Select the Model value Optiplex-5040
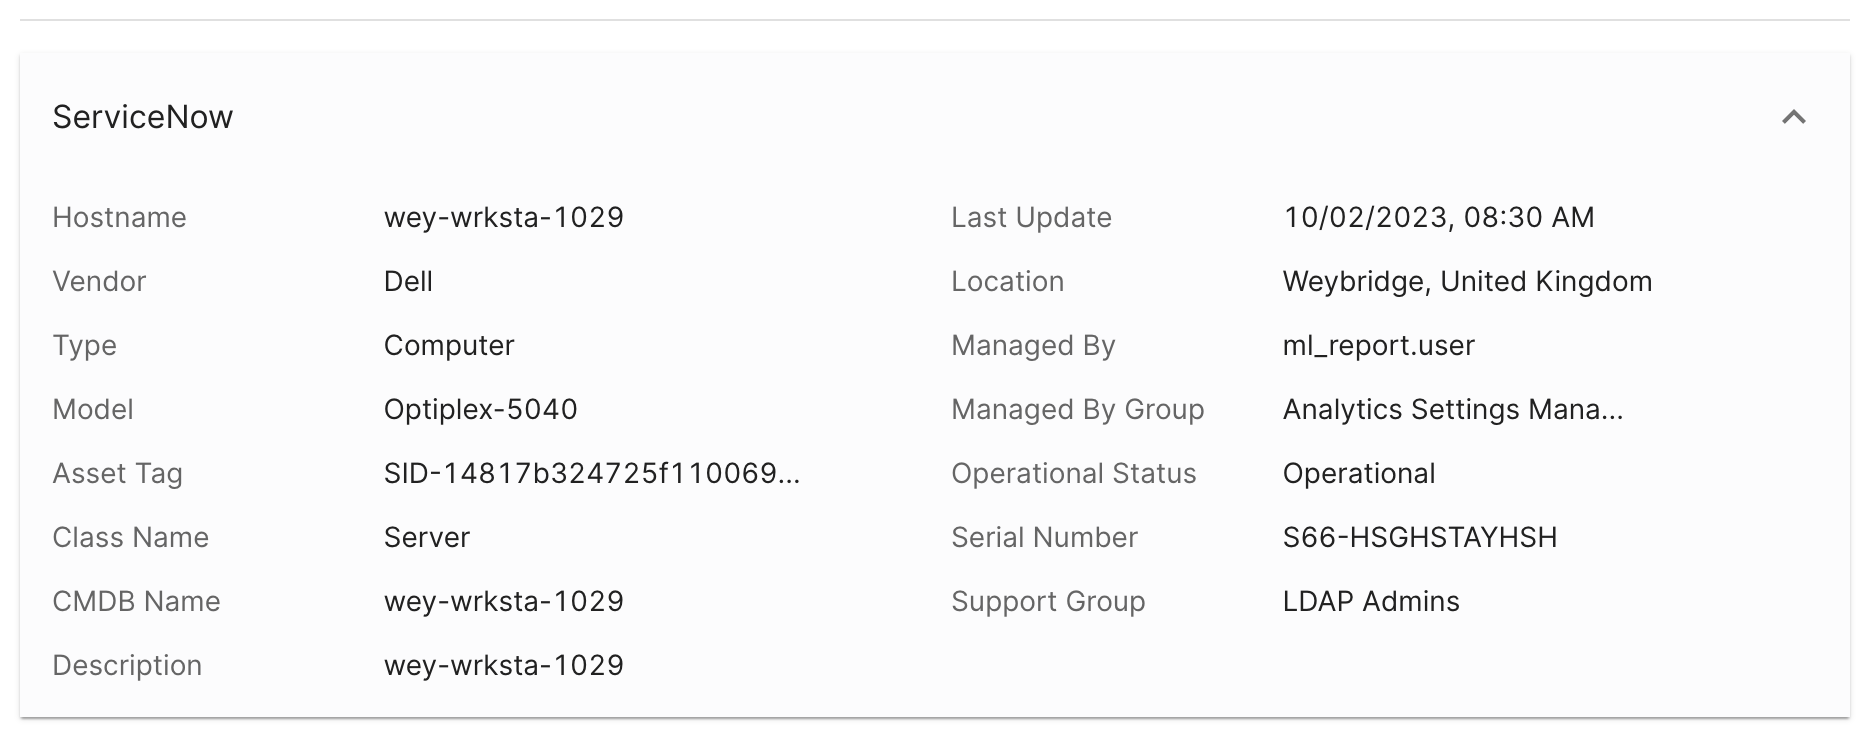Viewport: 1874px width, 738px height. coord(480,410)
